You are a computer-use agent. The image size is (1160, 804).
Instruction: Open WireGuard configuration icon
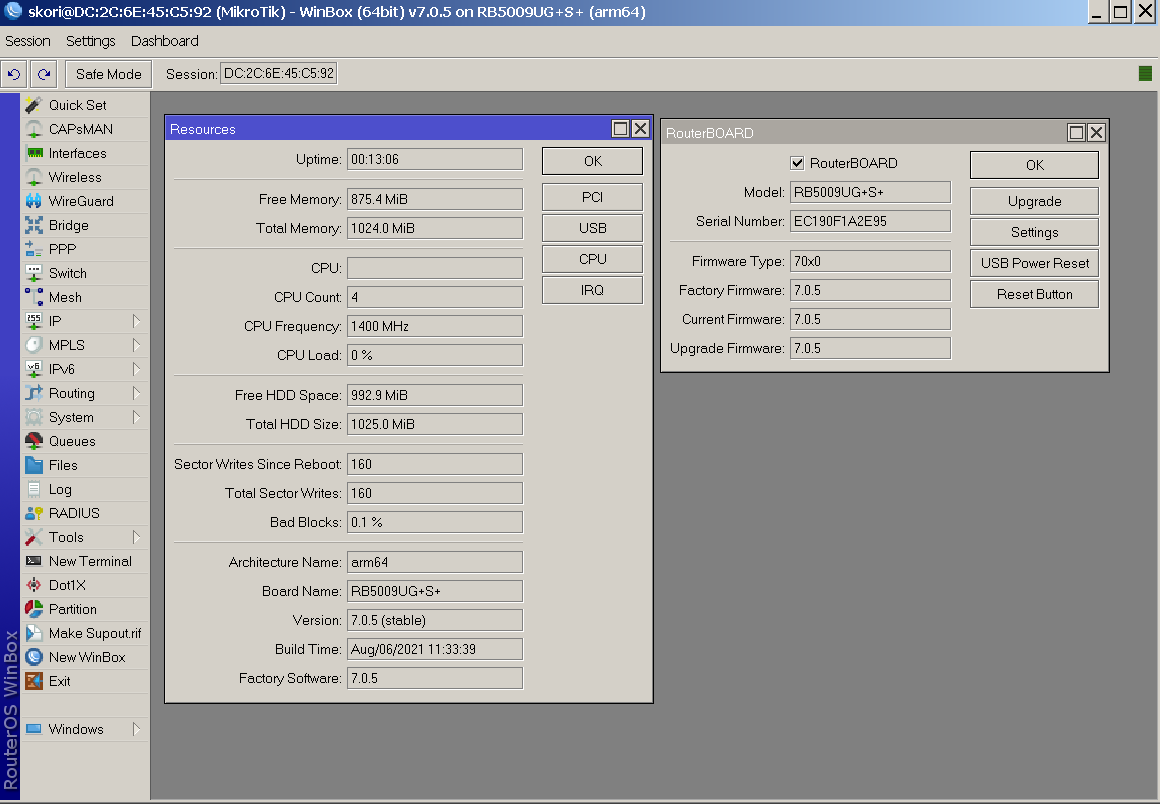(x=34, y=201)
